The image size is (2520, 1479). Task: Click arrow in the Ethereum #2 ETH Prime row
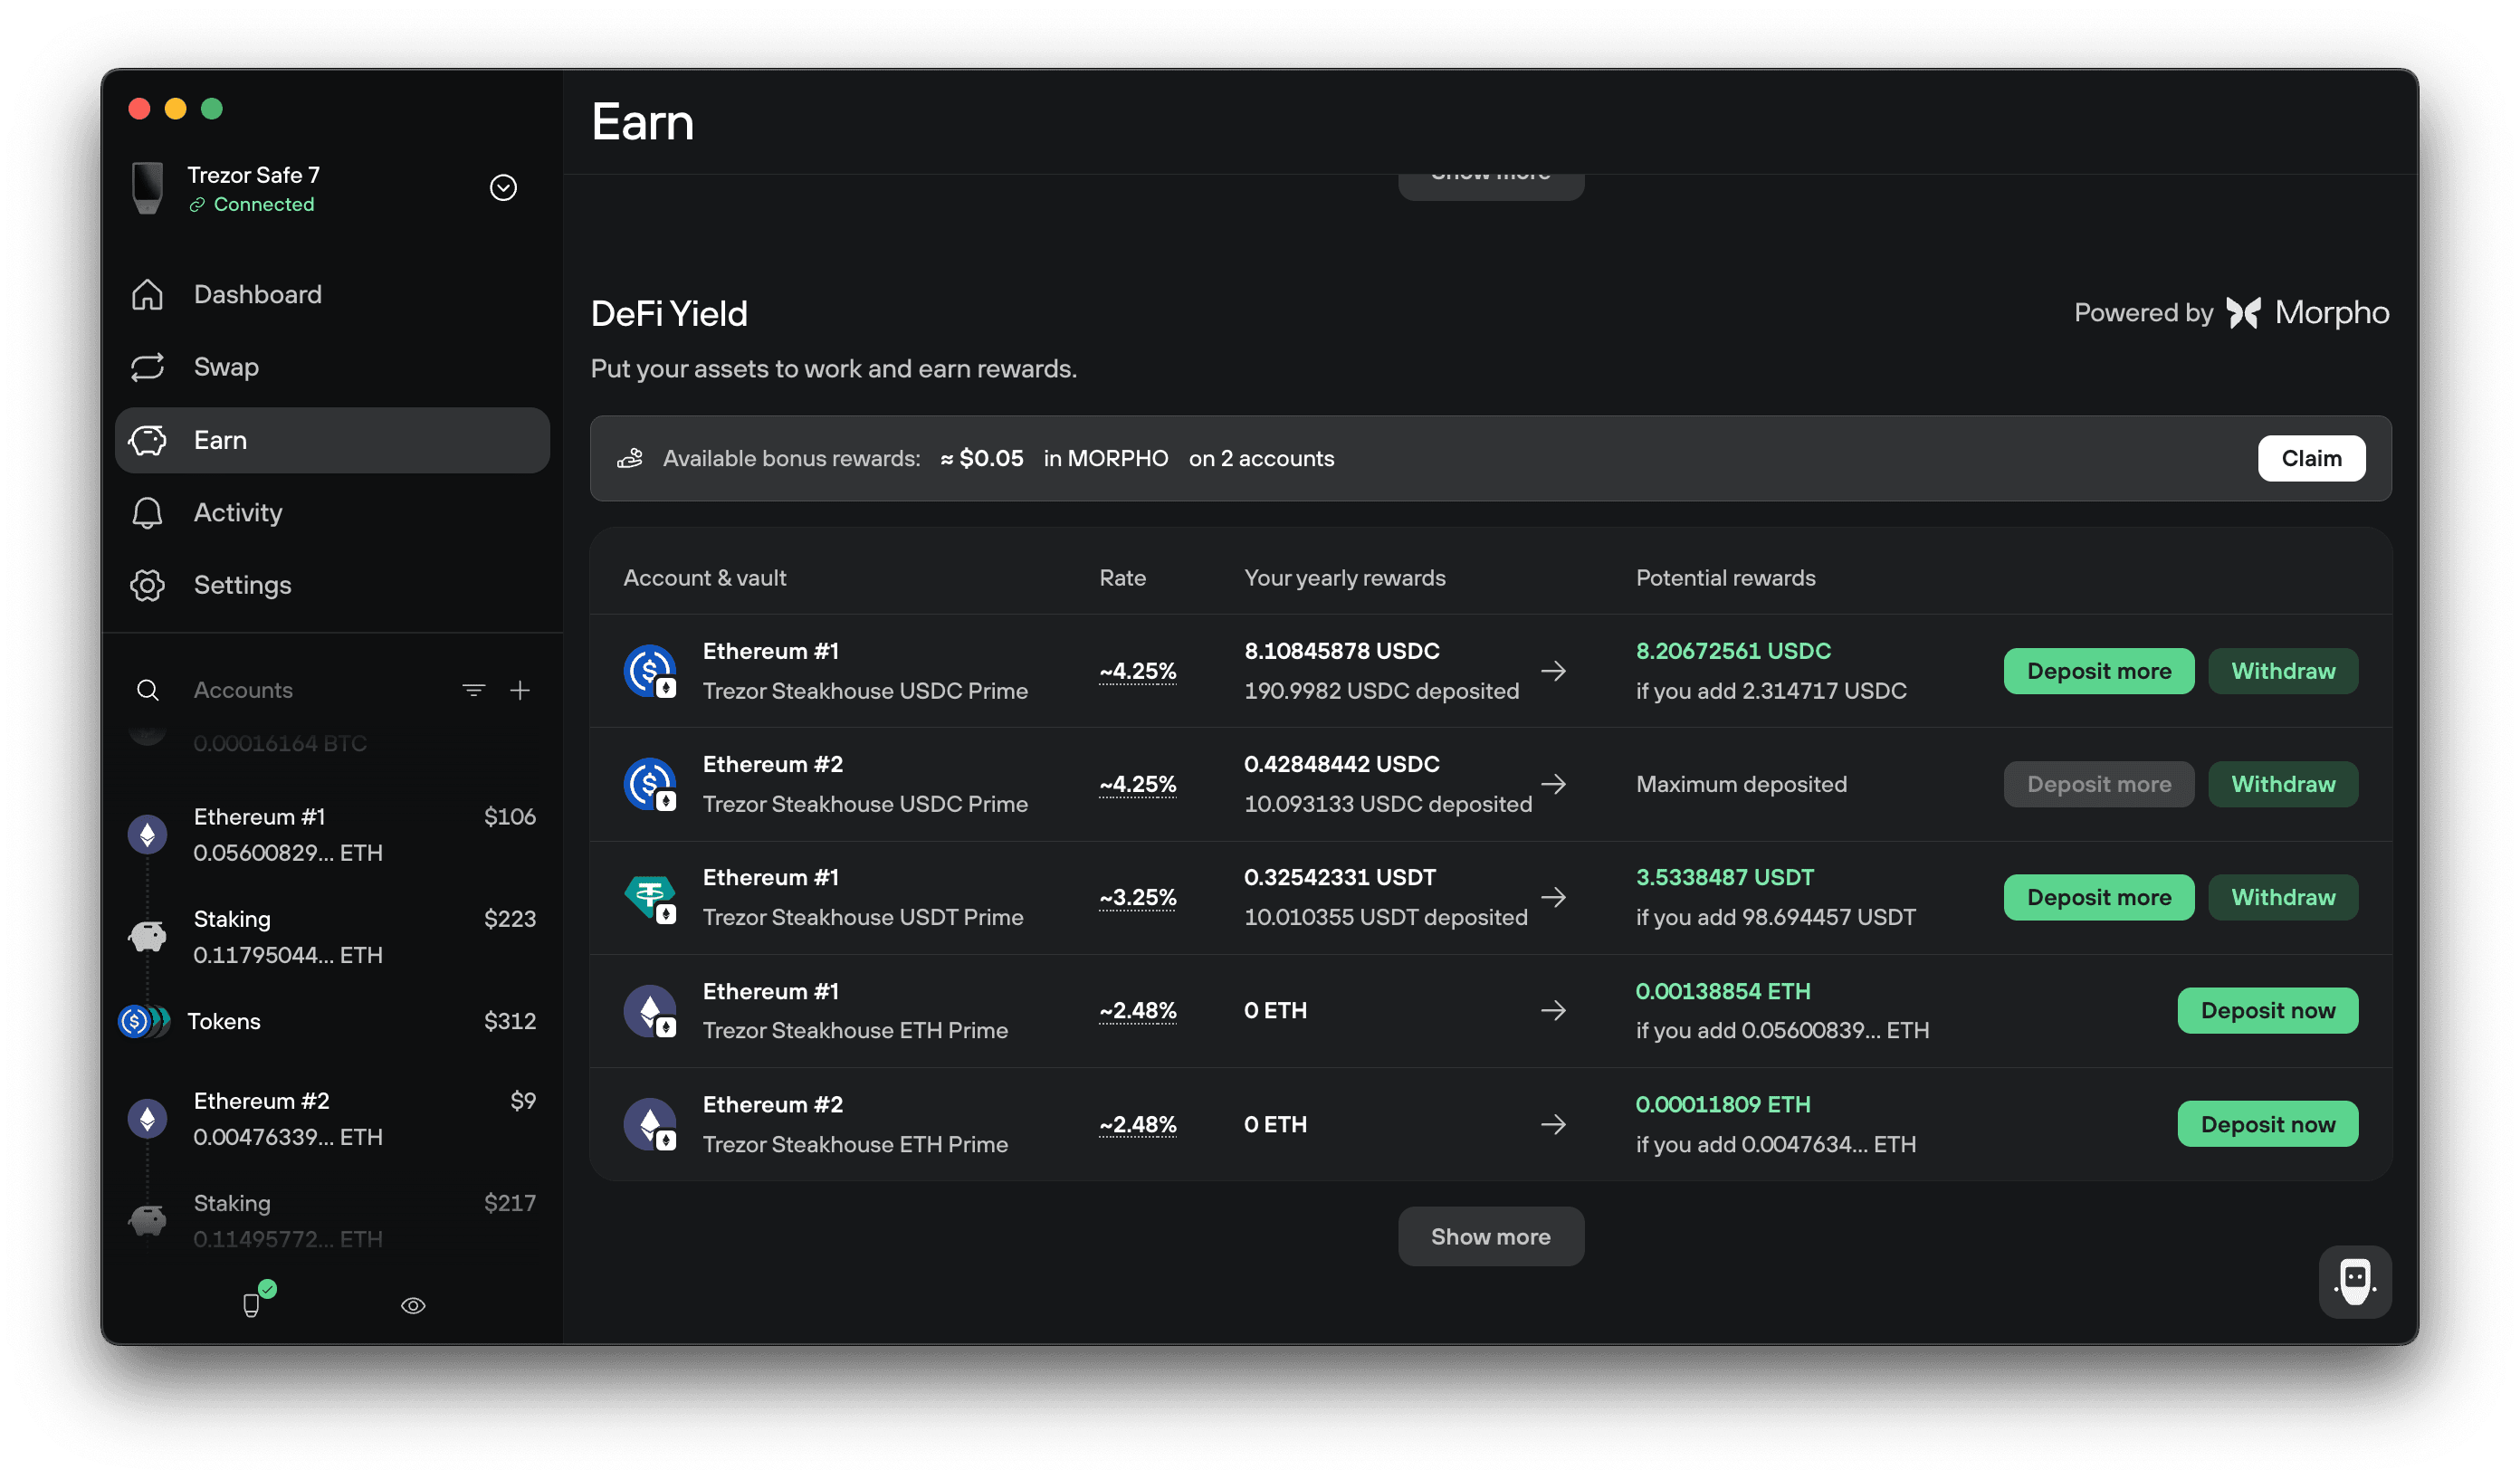coord(1553,1124)
